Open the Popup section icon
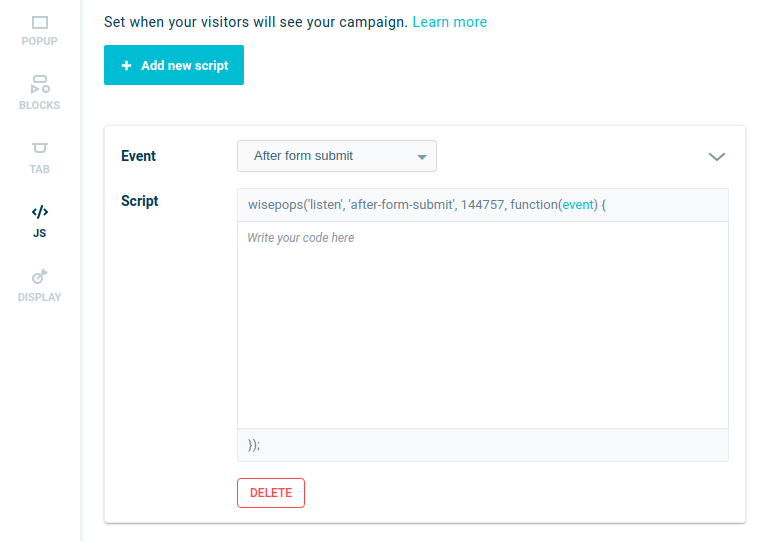This screenshot has width=772, height=541. pos(40,23)
